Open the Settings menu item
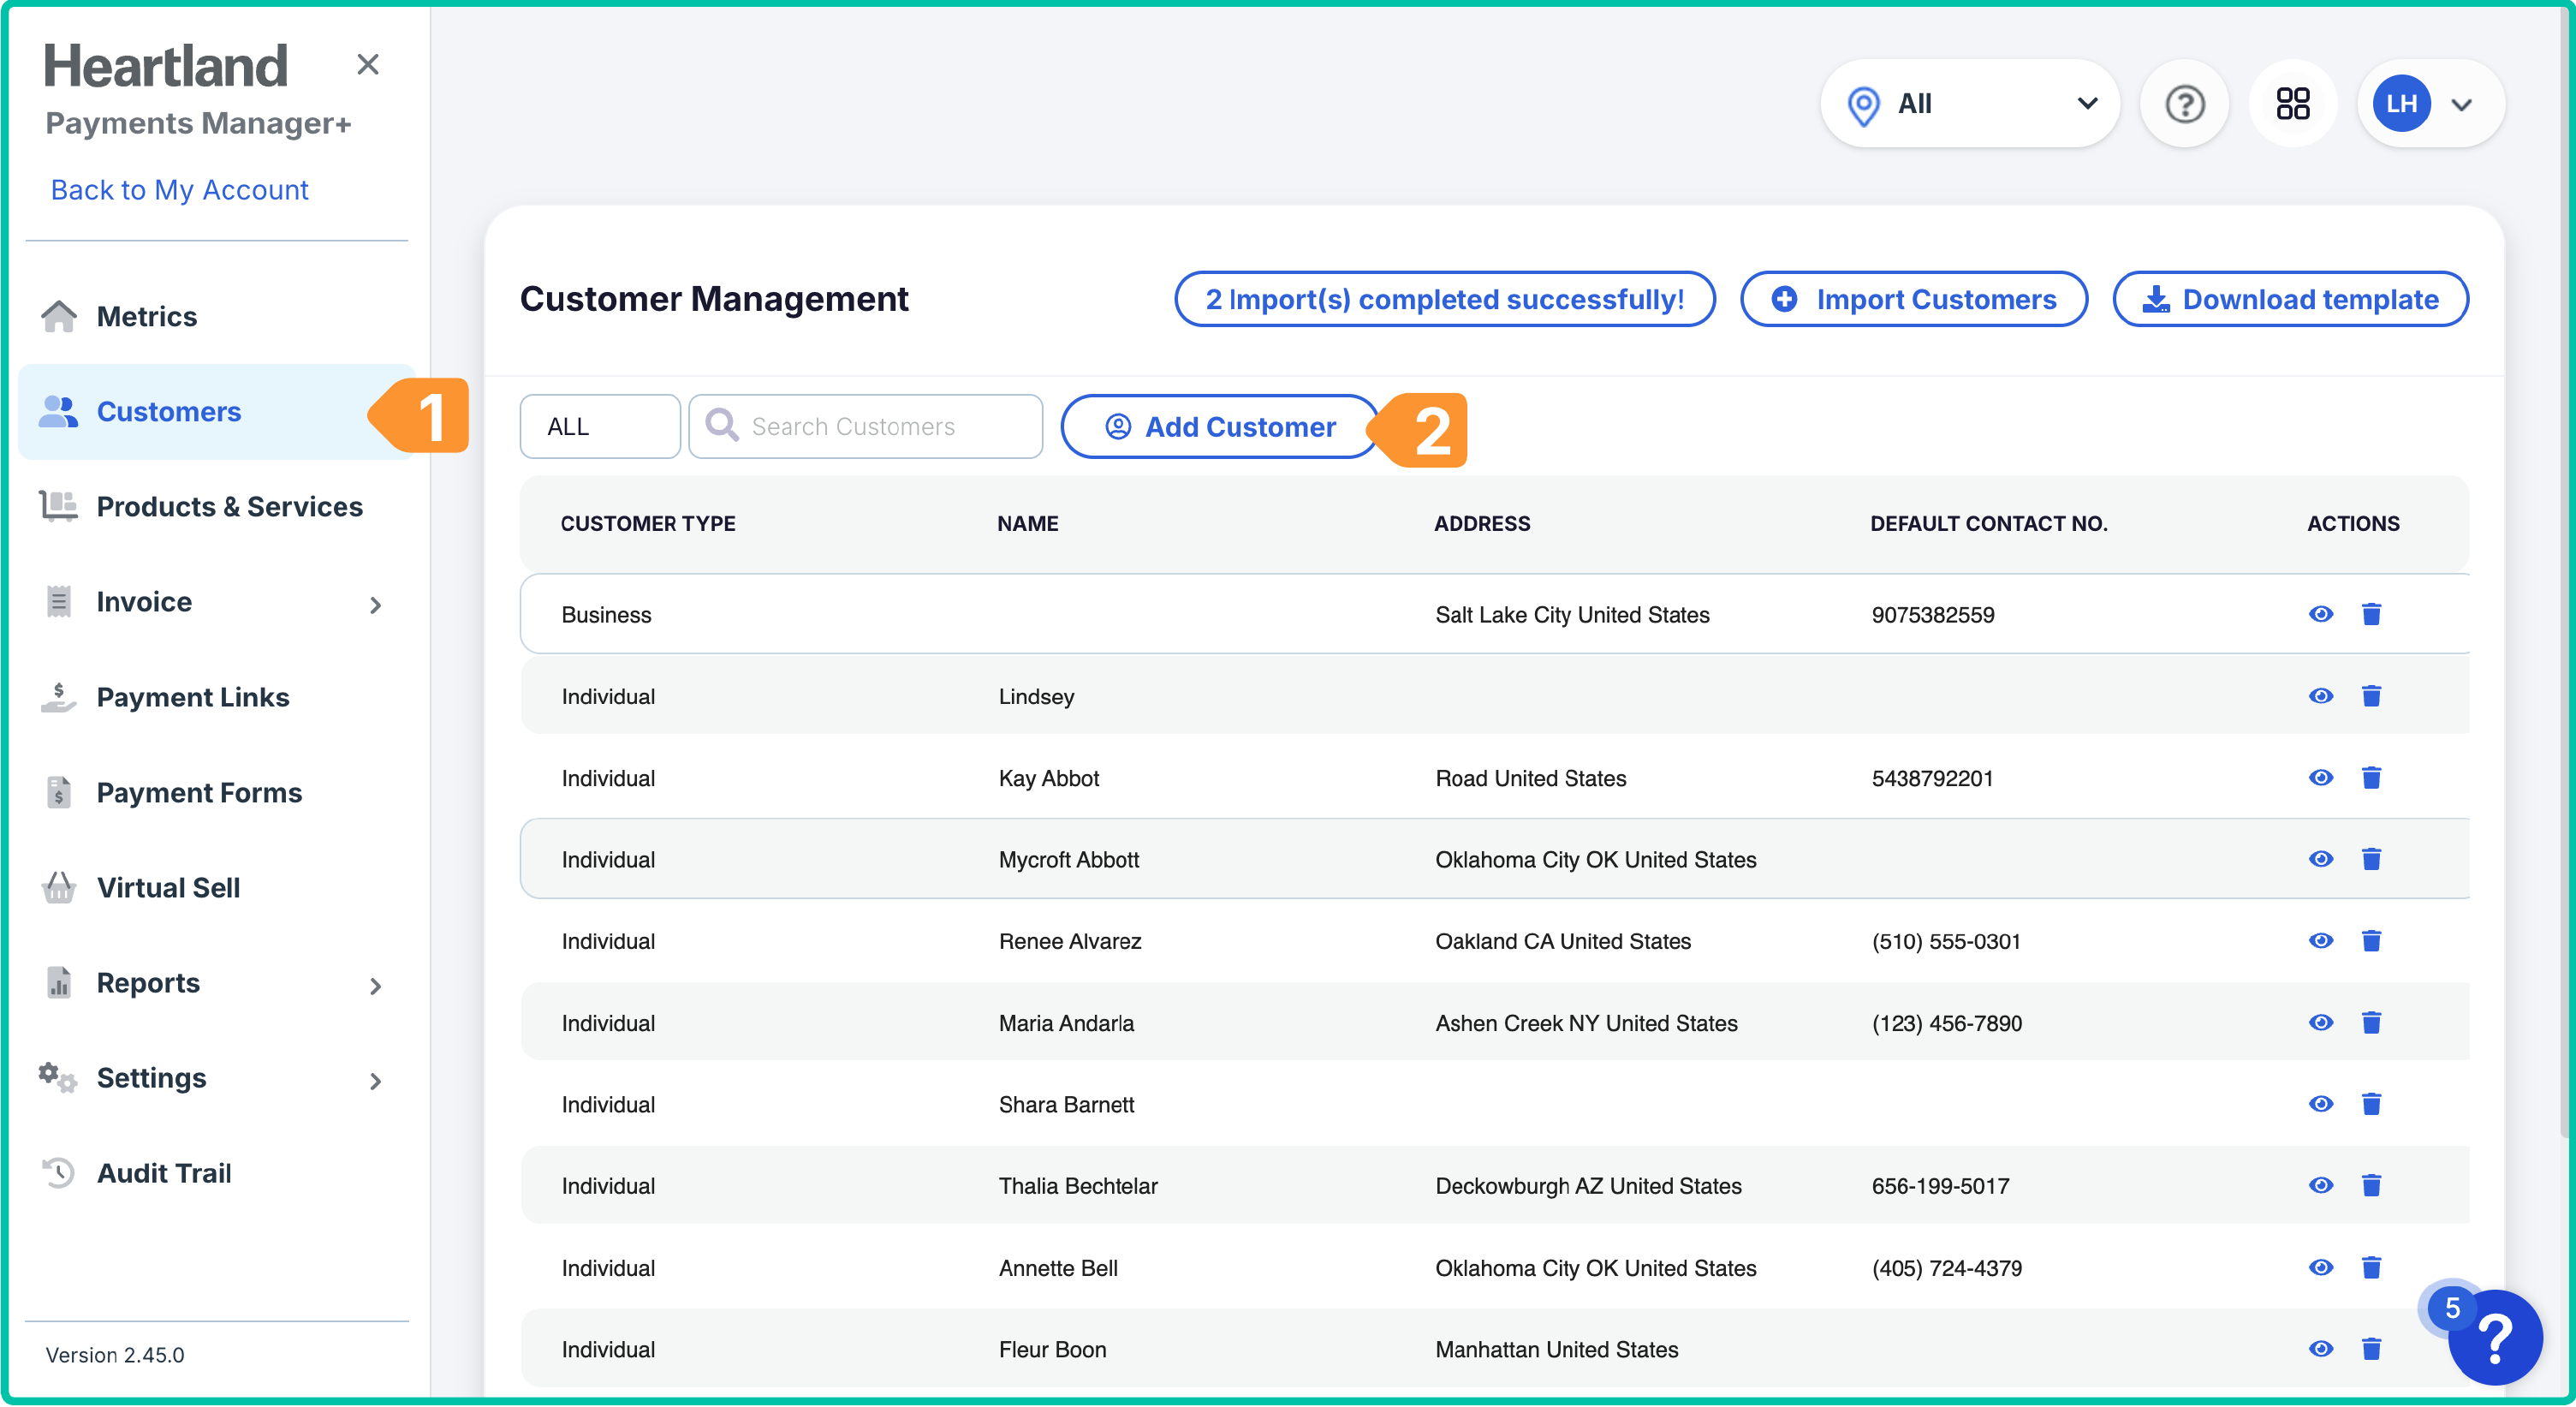This screenshot has width=2576, height=1407. pyautogui.click(x=217, y=1078)
